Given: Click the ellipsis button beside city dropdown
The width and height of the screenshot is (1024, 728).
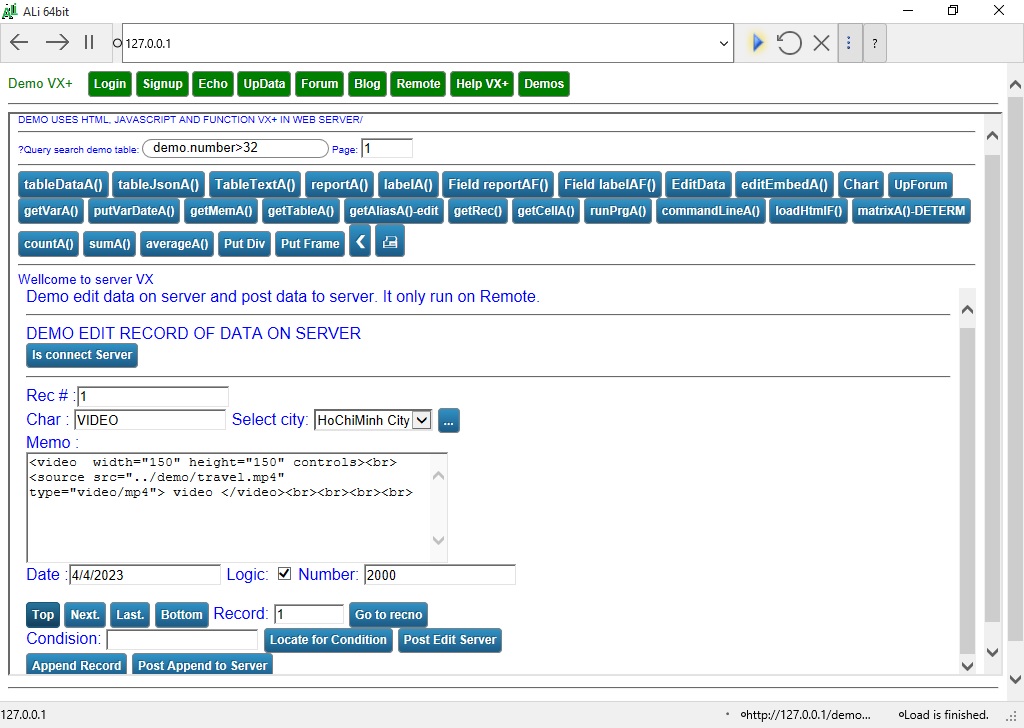Looking at the screenshot, I should point(448,421).
